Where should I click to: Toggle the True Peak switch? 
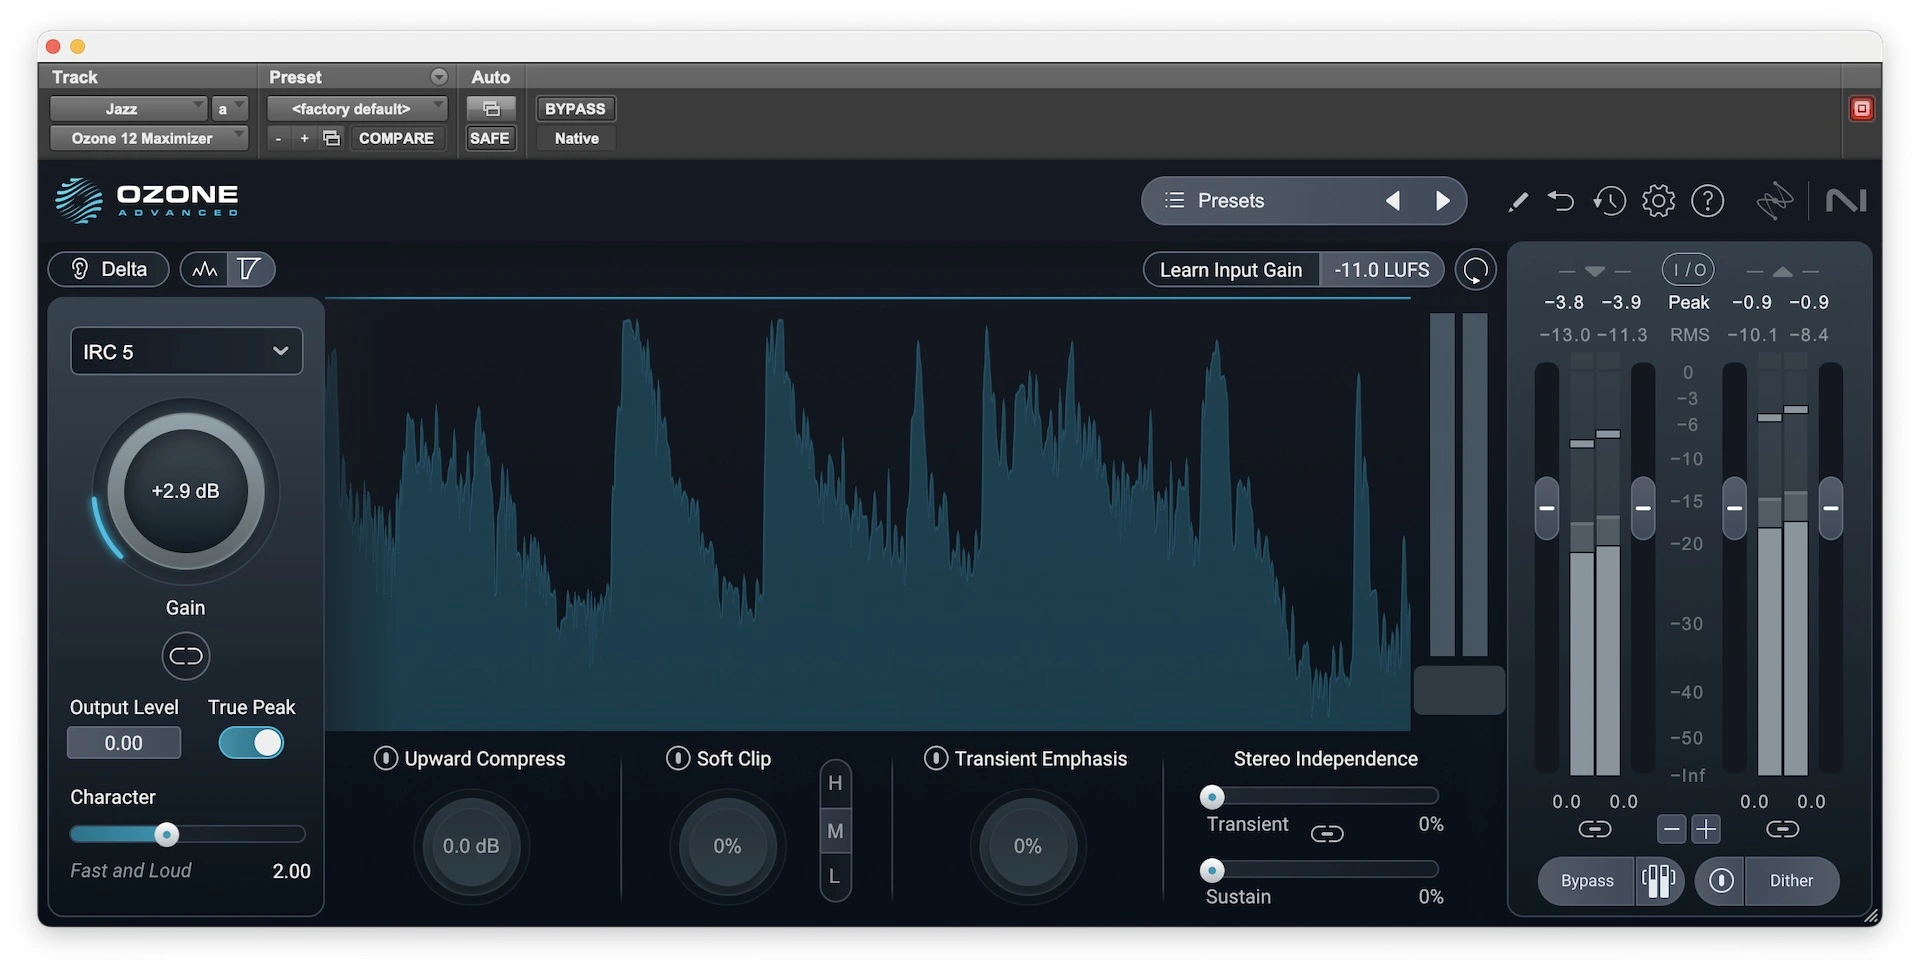(x=251, y=743)
